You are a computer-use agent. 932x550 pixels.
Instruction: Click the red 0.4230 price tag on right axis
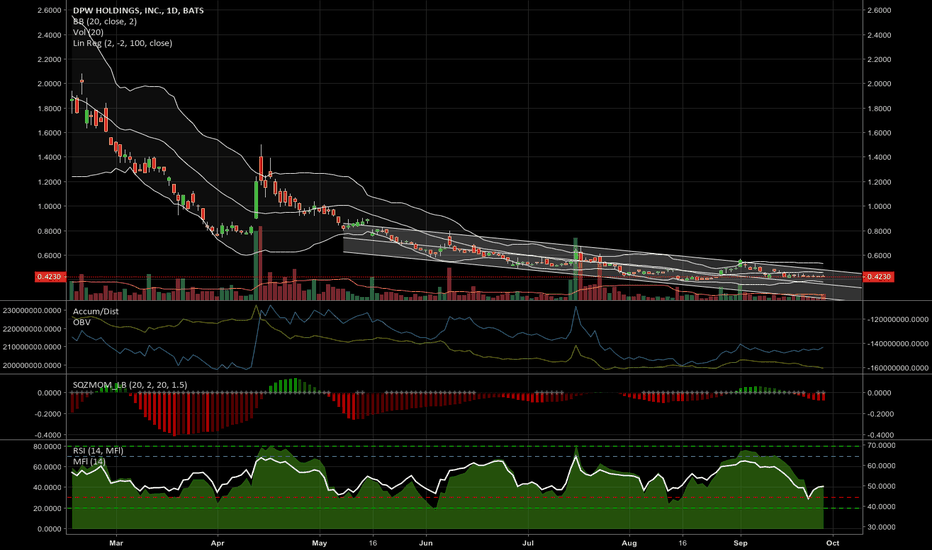click(x=879, y=276)
